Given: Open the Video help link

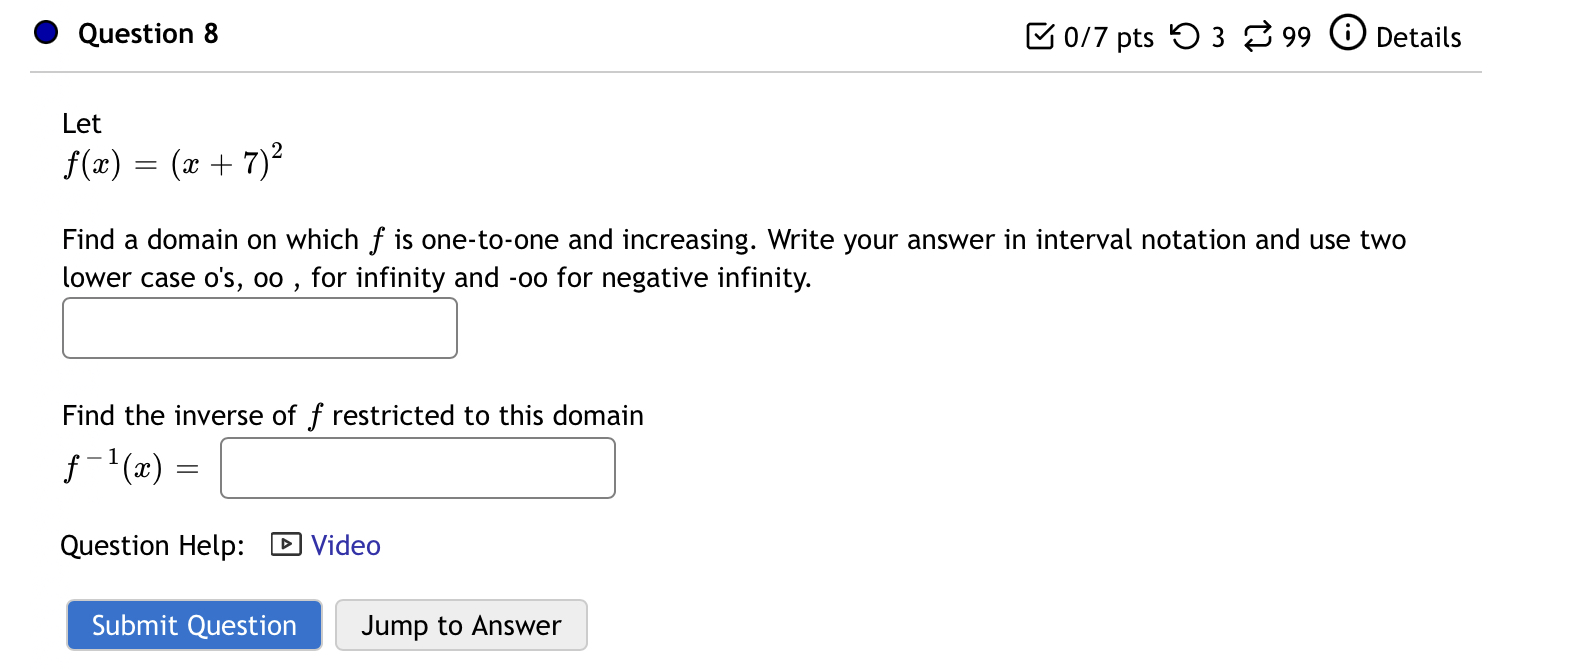Looking at the screenshot, I should point(344,546).
